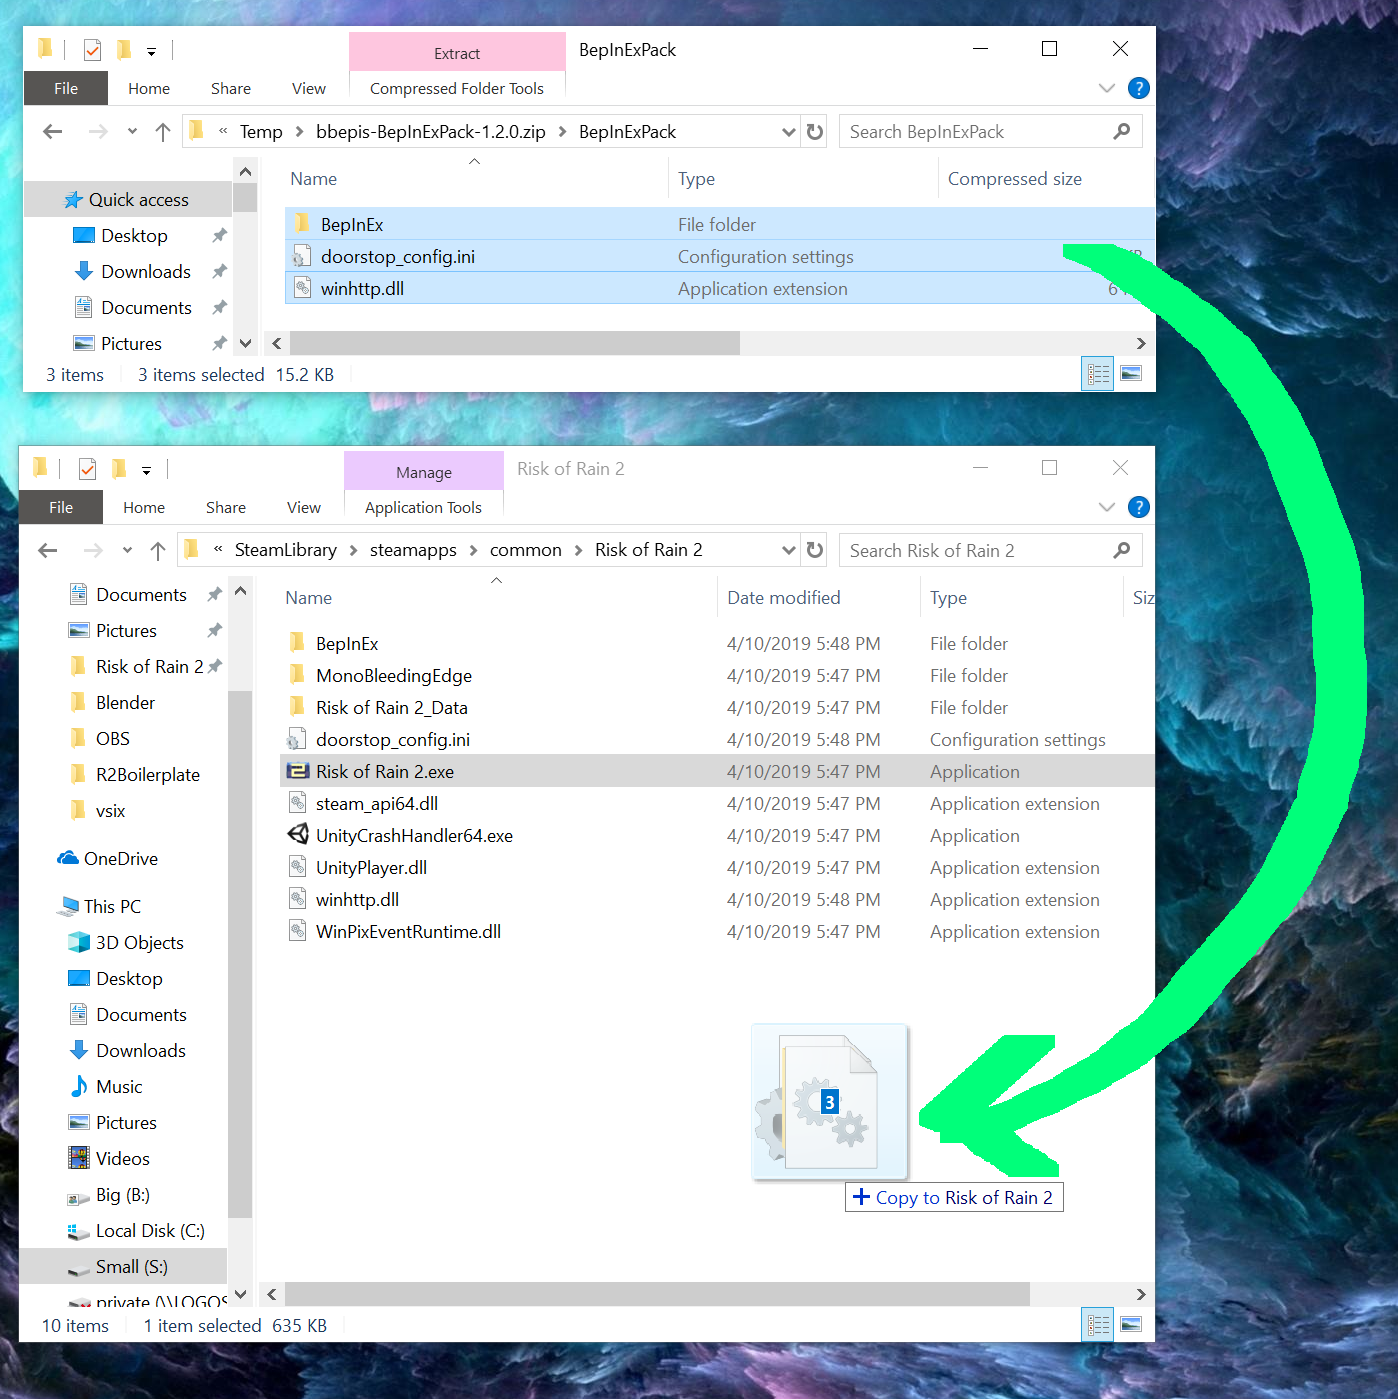
Task: Click Manage contextual tab in Risk of Rain 2 window
Action: pos(424,472)
